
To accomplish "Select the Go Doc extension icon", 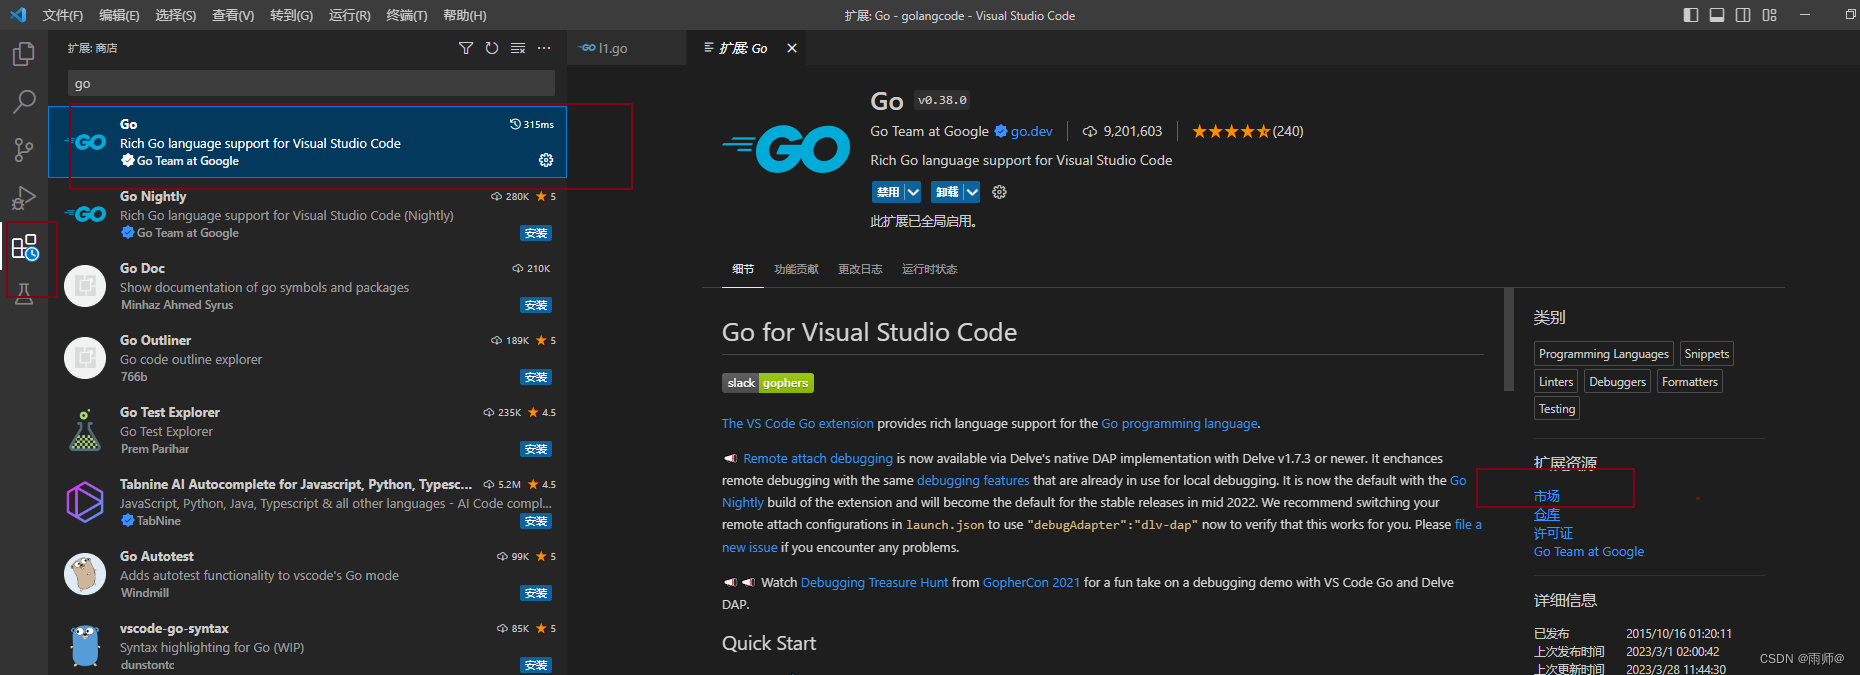I will (x=85, y=286).
